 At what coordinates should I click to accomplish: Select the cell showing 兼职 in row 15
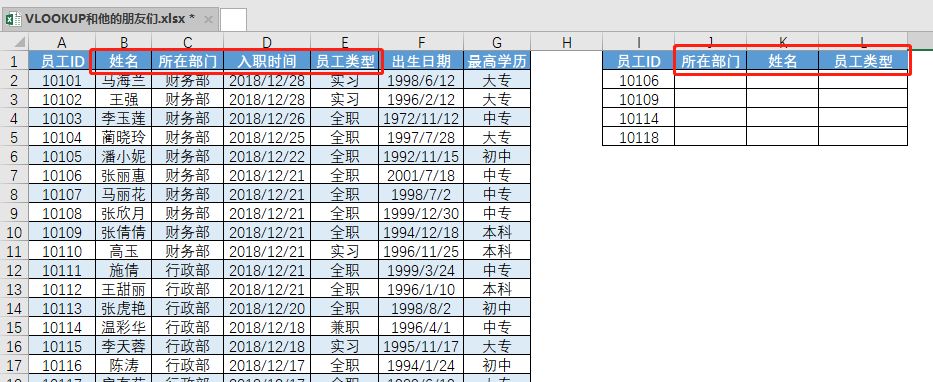click(345, 327)
